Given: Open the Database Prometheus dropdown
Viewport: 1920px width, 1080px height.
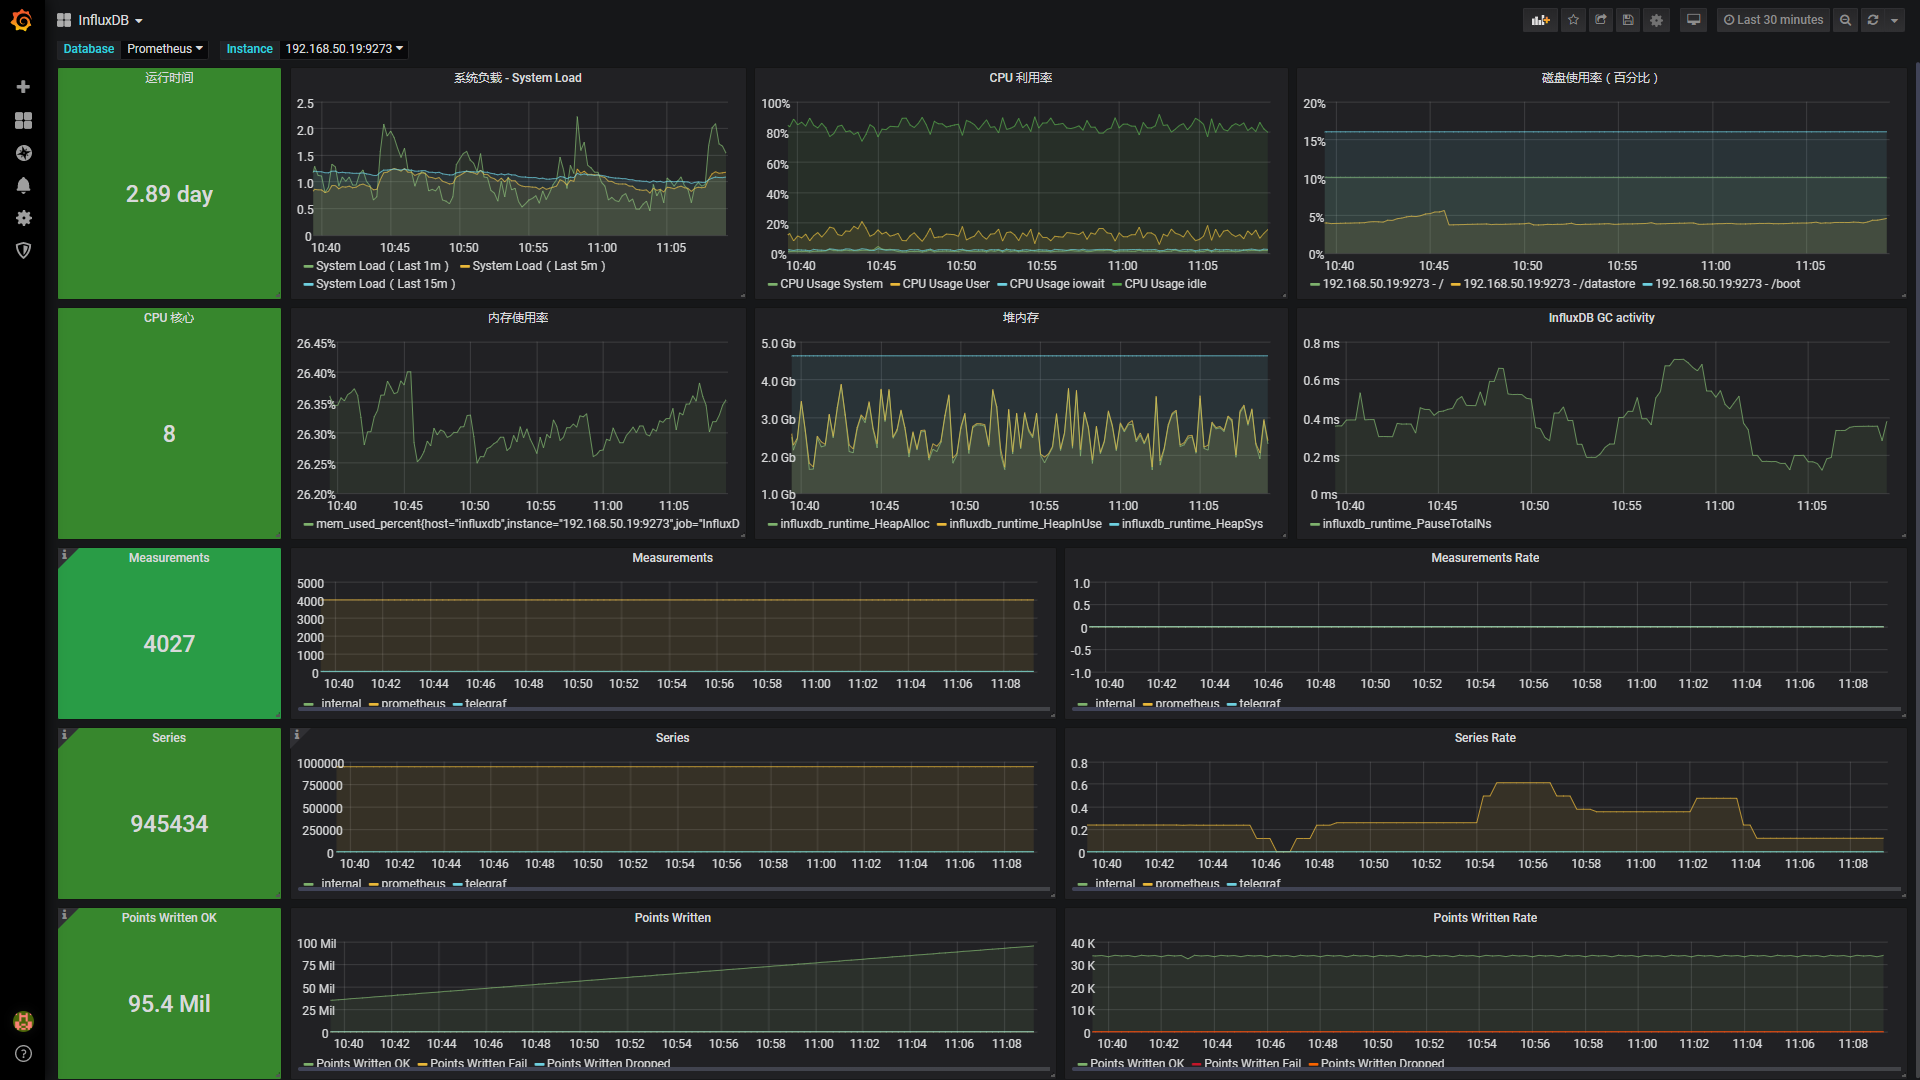Looking at the screenshot, I should click(165, 49).
